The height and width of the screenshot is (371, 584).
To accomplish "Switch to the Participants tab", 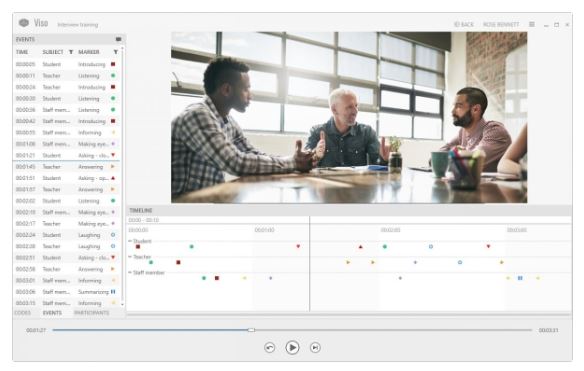I will point(92,313).
